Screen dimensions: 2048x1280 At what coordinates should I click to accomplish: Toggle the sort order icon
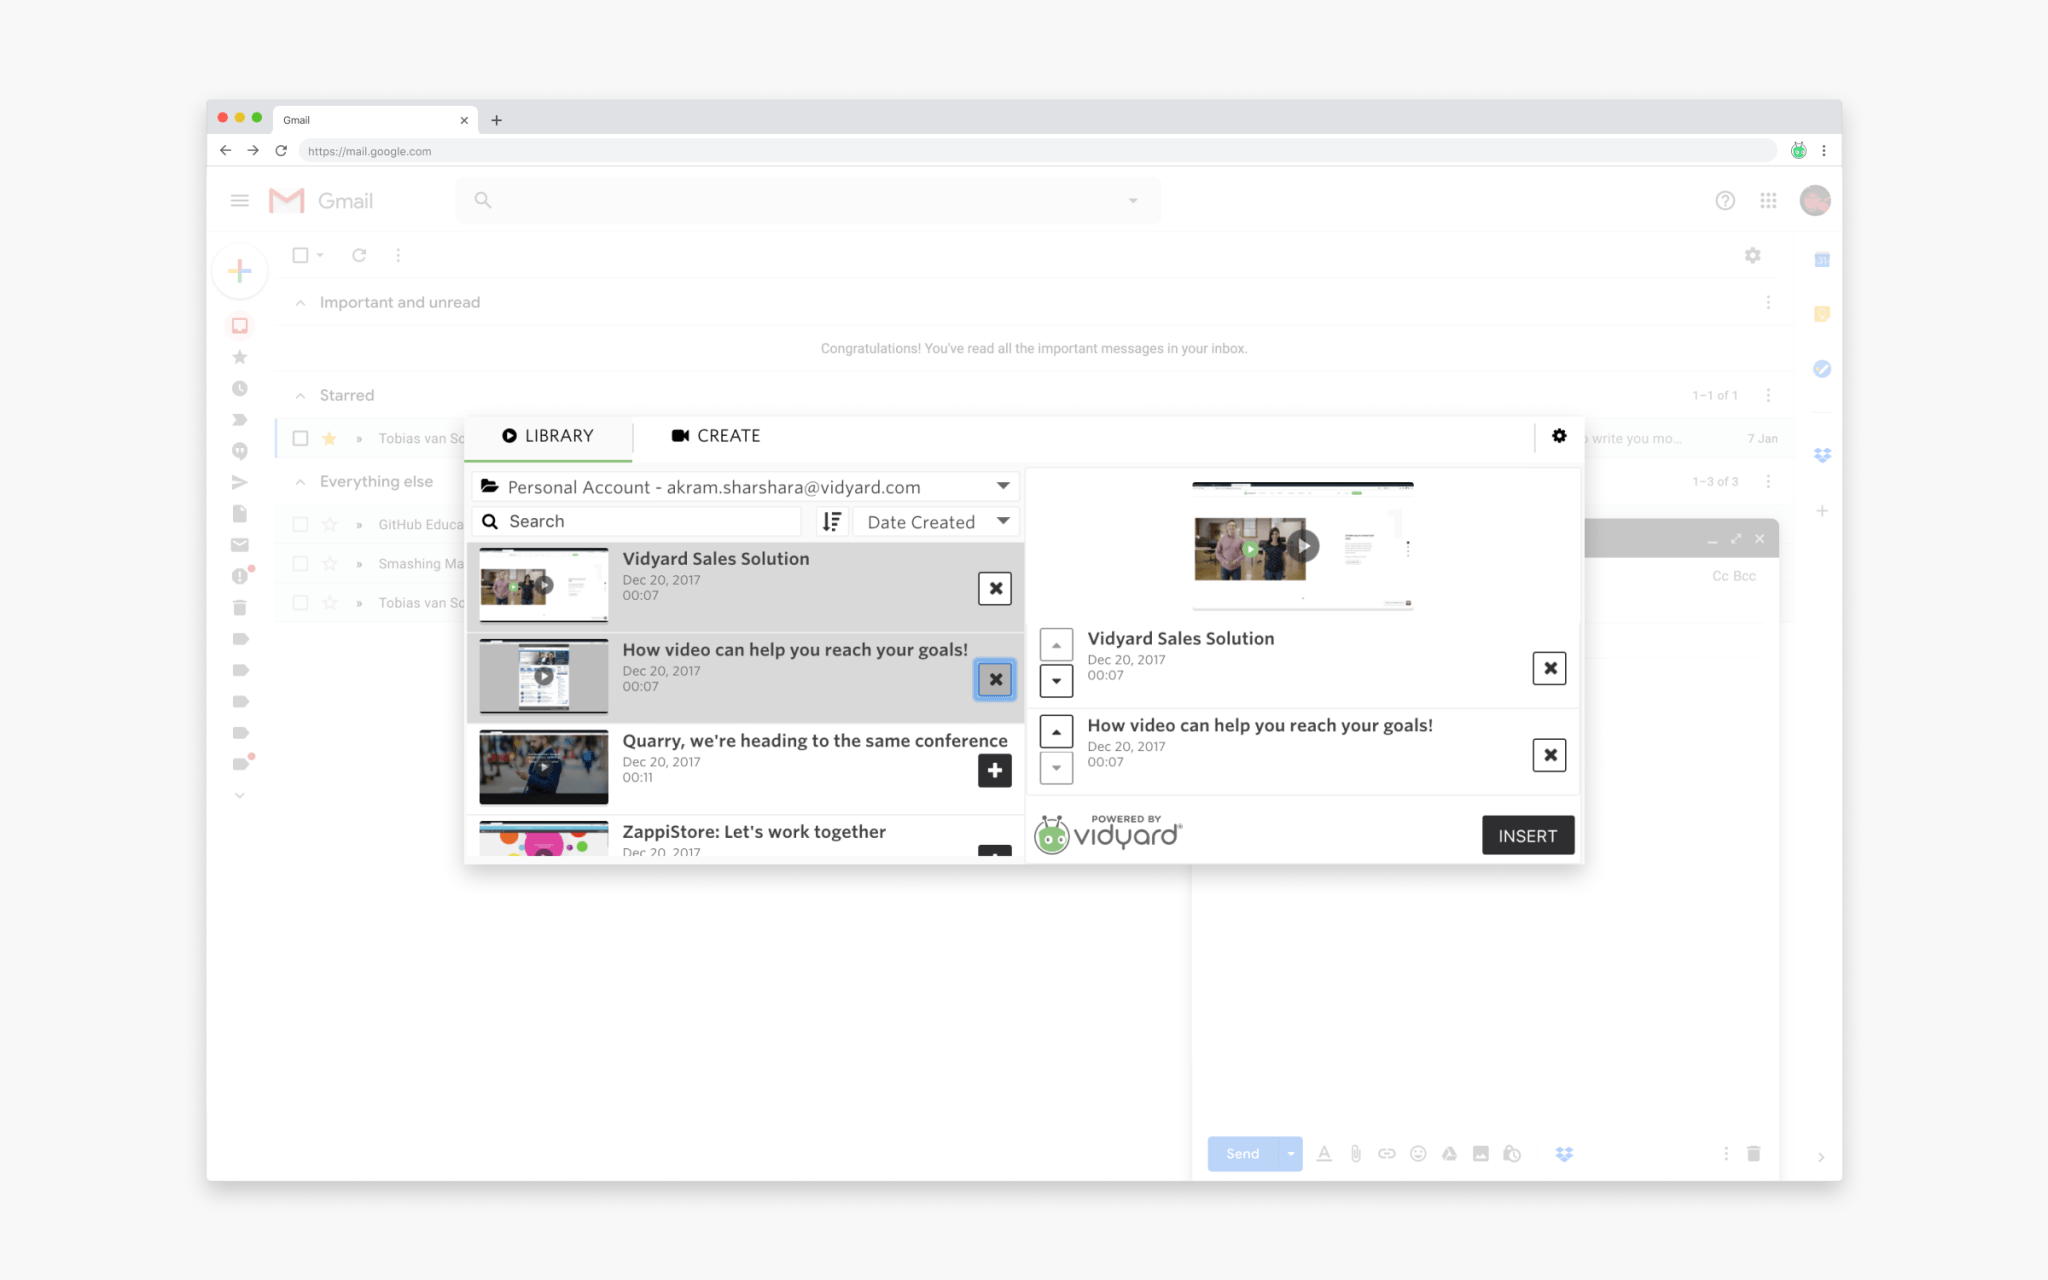point(832,521)
